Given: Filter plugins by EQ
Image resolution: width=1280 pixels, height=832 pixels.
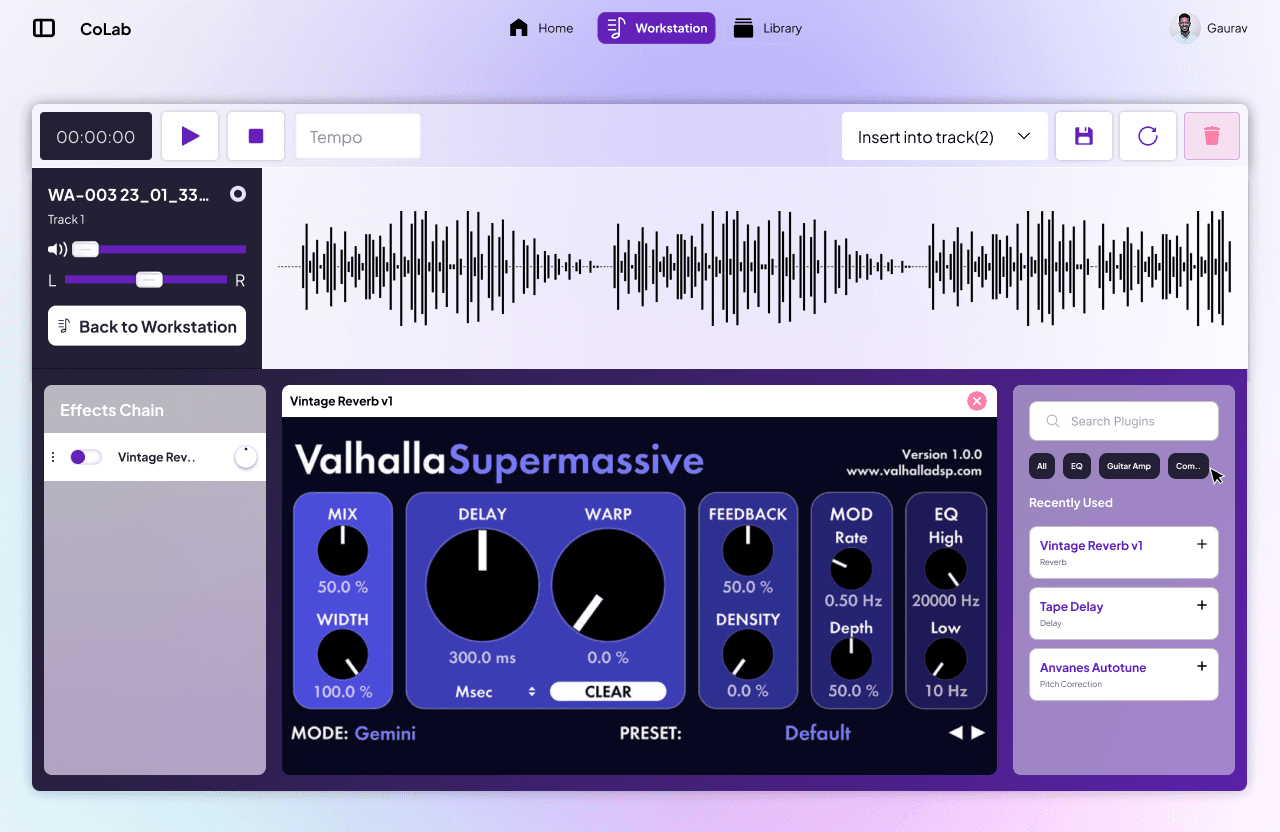Looking at the screenshot, I should point(1077,466).
